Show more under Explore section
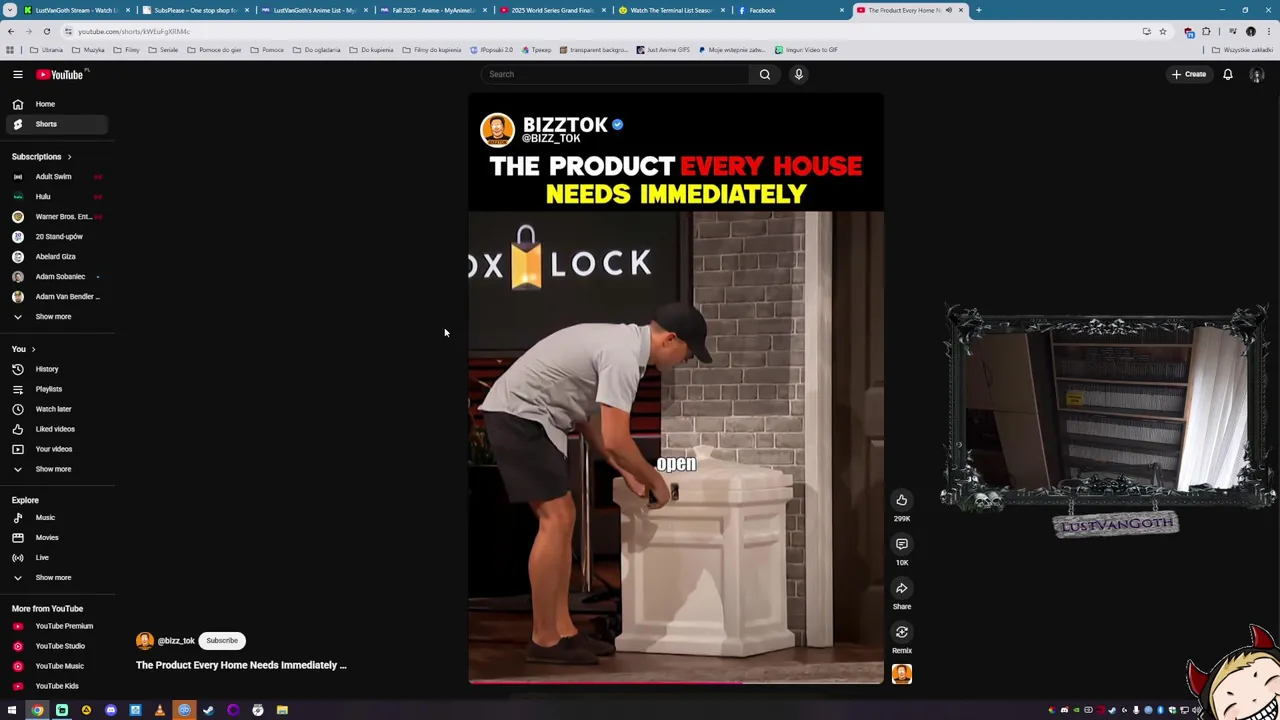 tap(56, 578)
